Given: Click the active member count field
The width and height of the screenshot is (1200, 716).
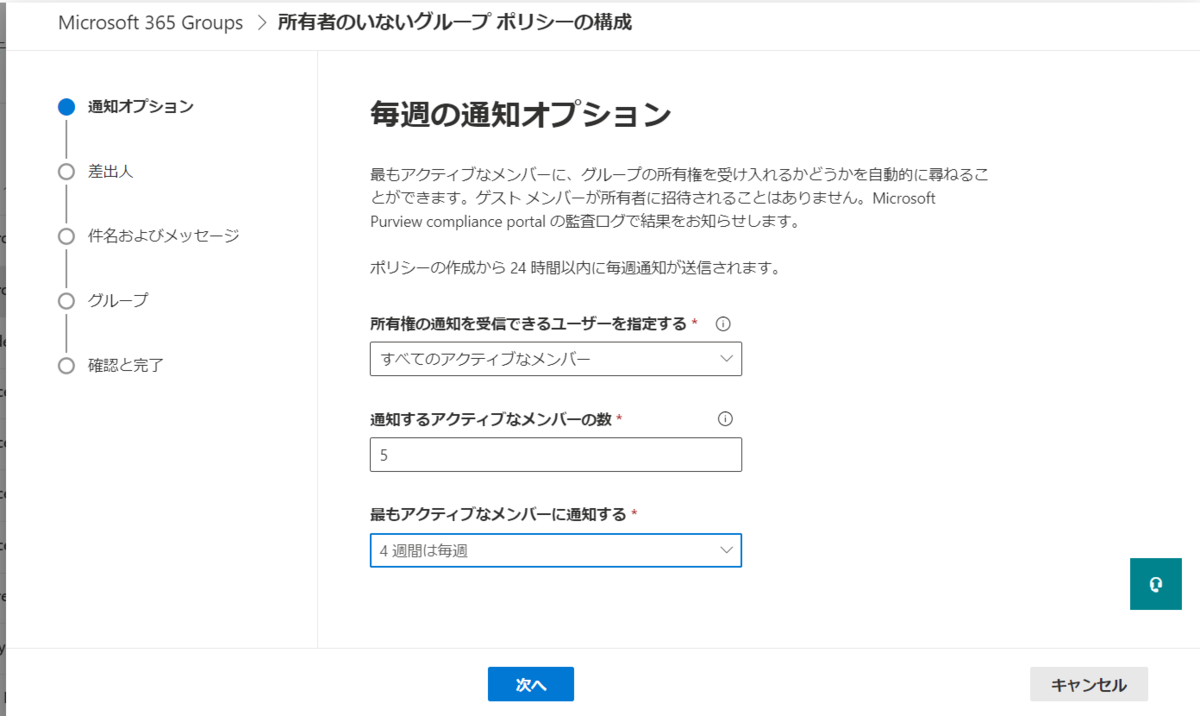Looking at the screenshot, I should pos(556,455).
